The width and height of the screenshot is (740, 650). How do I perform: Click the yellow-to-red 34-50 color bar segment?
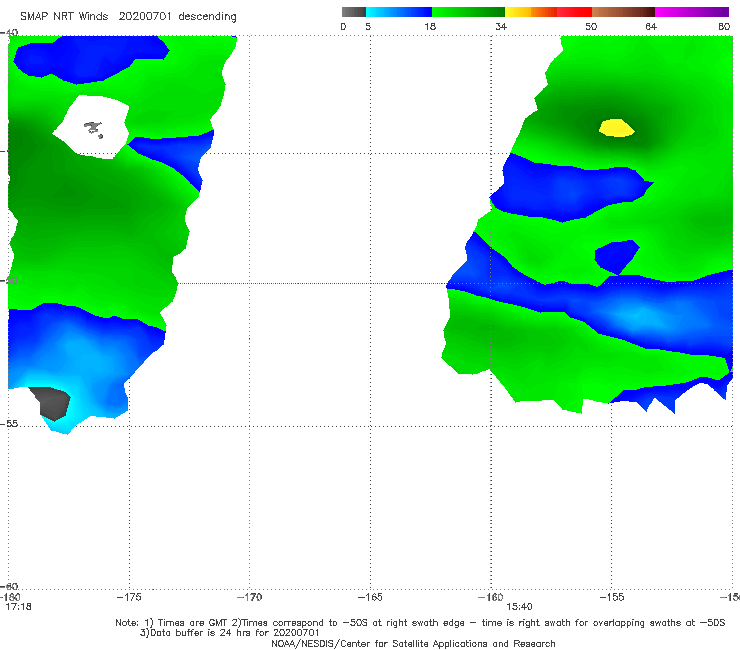point(548,12)
